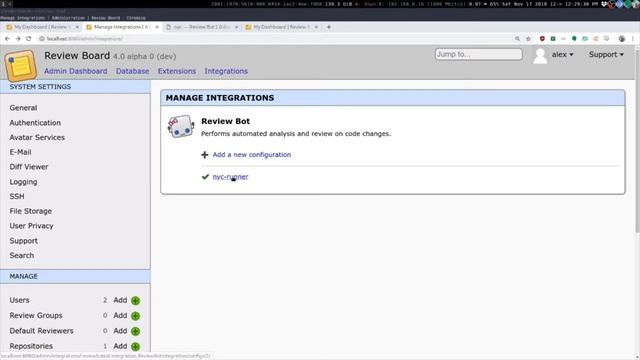Click the browser forward arrow
The image size is (640, 360).
(x=18, y=39)
